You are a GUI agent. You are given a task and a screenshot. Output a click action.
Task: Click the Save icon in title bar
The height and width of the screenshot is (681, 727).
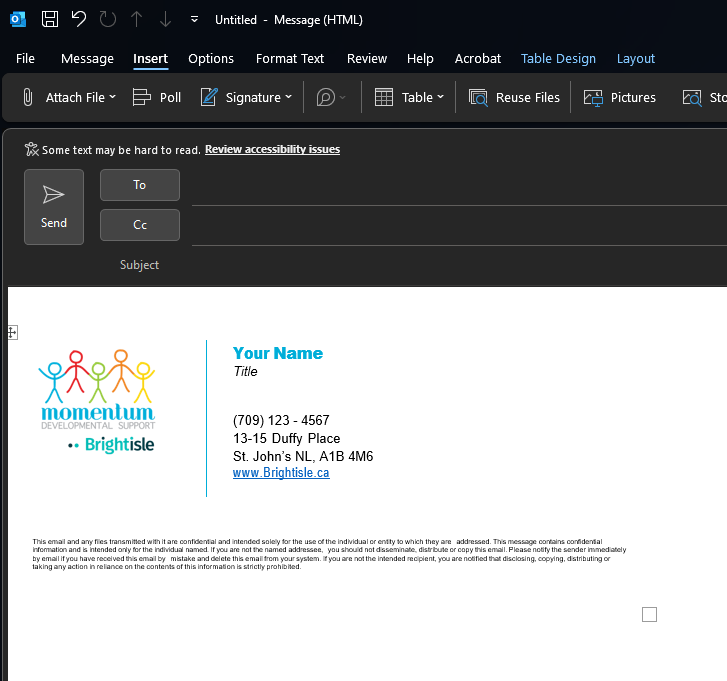tap(50, 19)
